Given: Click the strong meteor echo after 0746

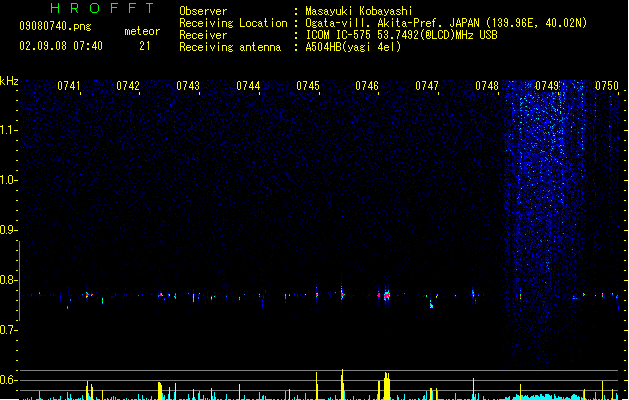Looking at the screenshot, I should click(386, 296).
